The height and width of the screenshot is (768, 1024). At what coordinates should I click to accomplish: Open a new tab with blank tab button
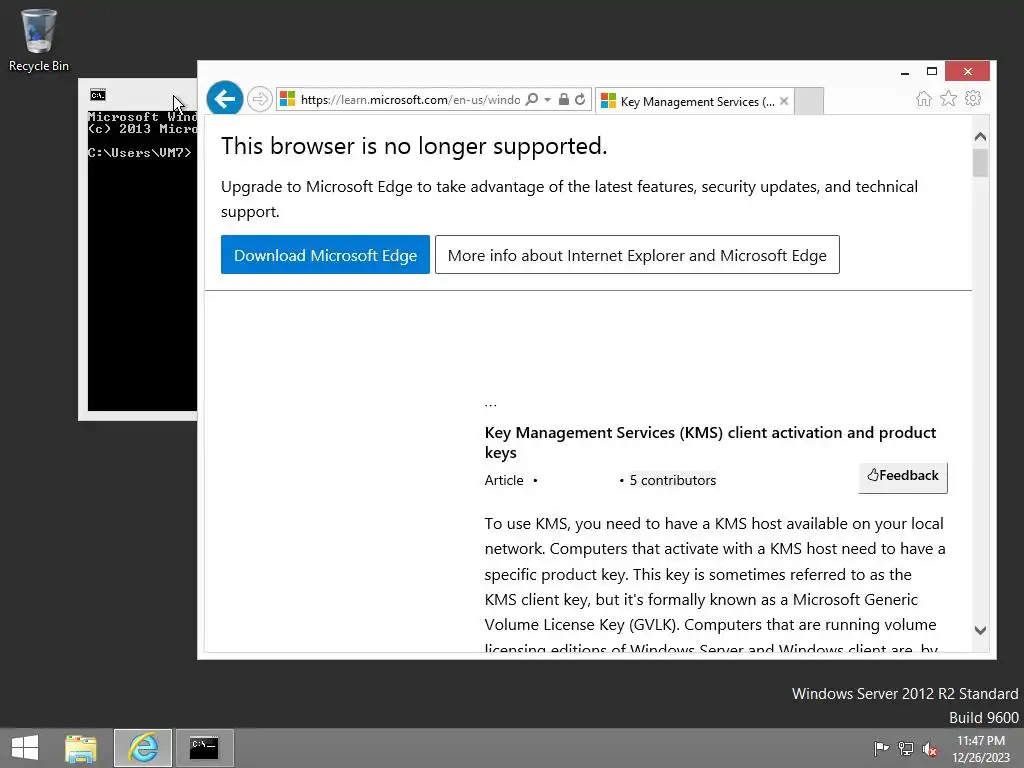click(x=809, y=101)
